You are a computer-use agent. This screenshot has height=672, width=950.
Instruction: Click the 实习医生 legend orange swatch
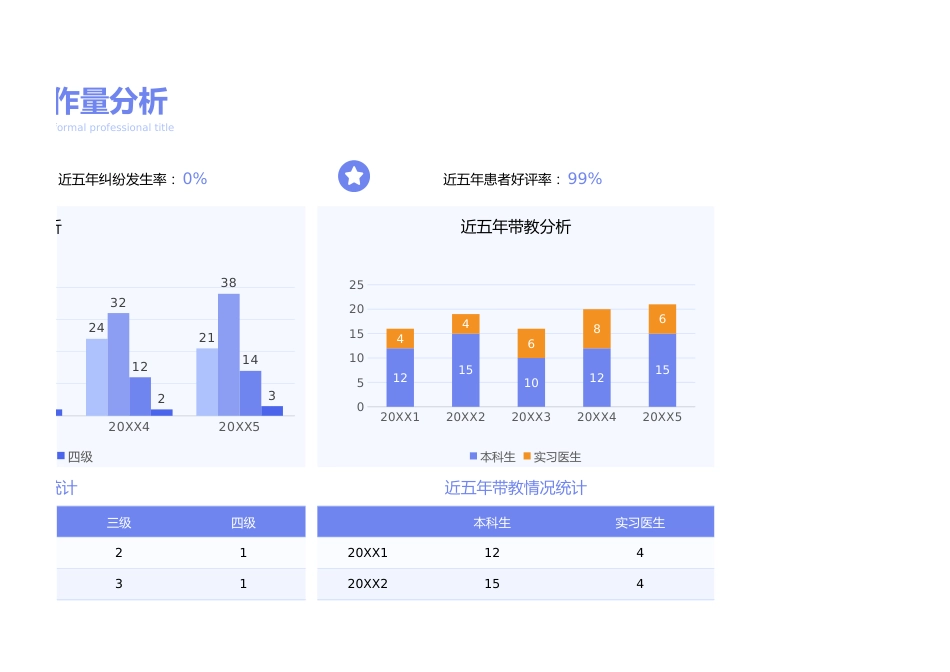click(x=527, y=456)
